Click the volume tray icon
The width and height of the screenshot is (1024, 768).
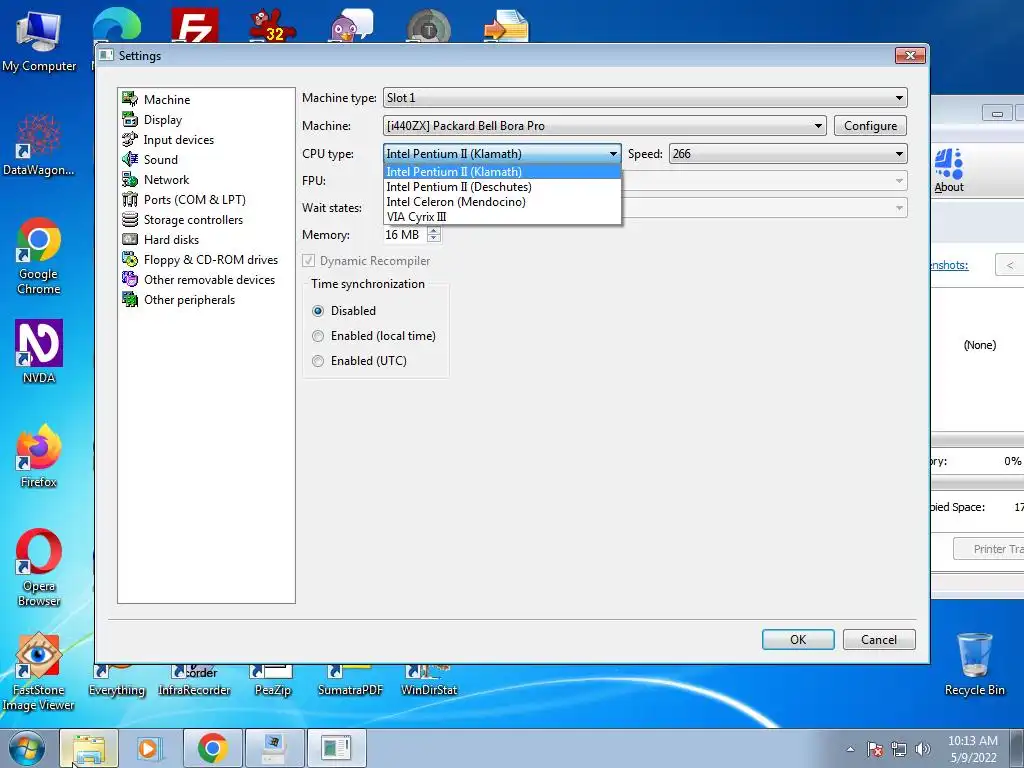click(x=923, y=749)
